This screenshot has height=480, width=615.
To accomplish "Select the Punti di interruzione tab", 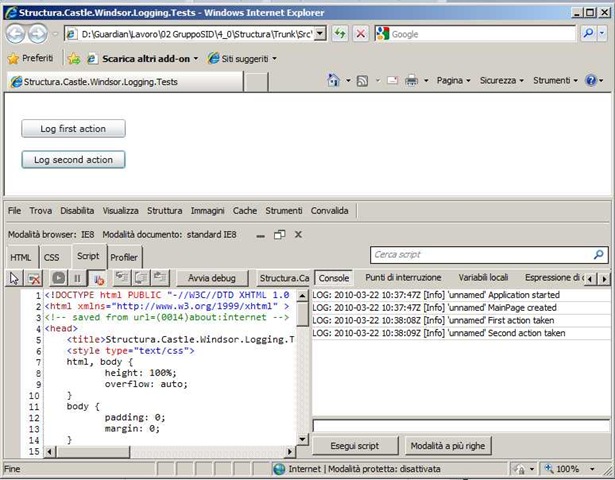I will tap(403, 278).
